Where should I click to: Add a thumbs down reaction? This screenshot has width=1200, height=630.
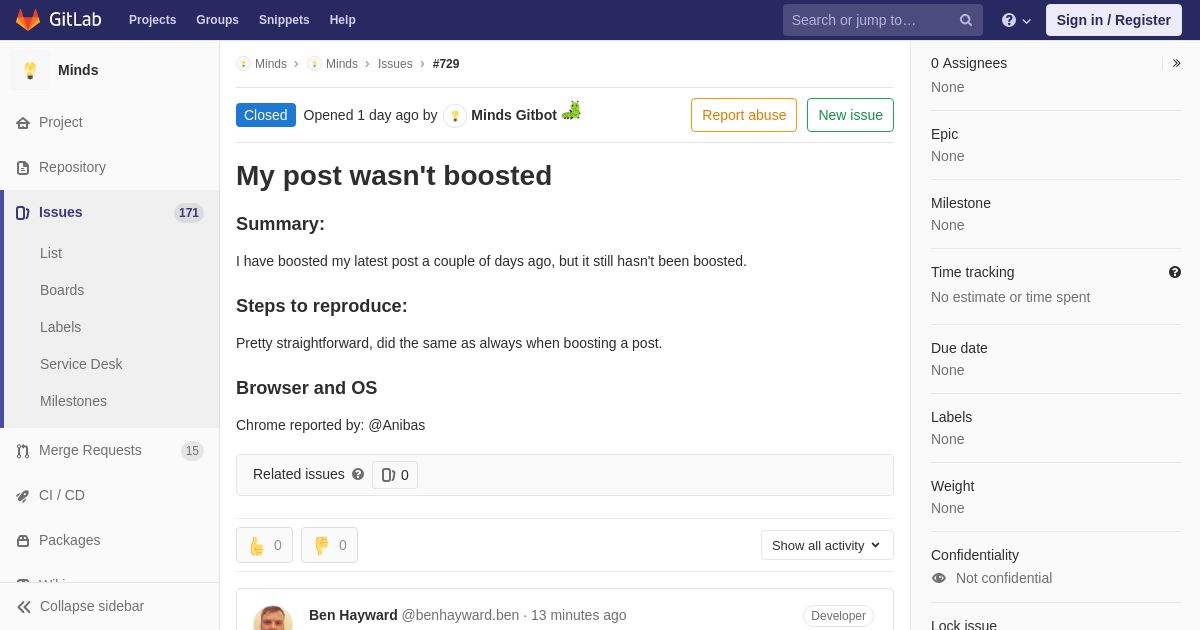pyautogui.click(x=329, y=545)
